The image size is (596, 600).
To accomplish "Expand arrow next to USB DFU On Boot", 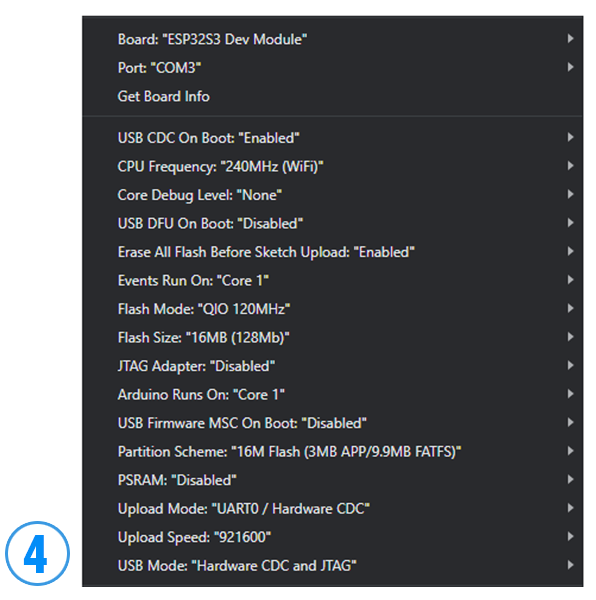I will pyautogui.click(x=570, y=223).
